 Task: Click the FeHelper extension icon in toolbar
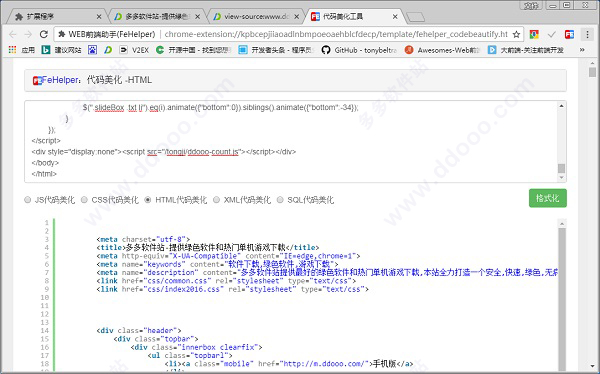569,34
